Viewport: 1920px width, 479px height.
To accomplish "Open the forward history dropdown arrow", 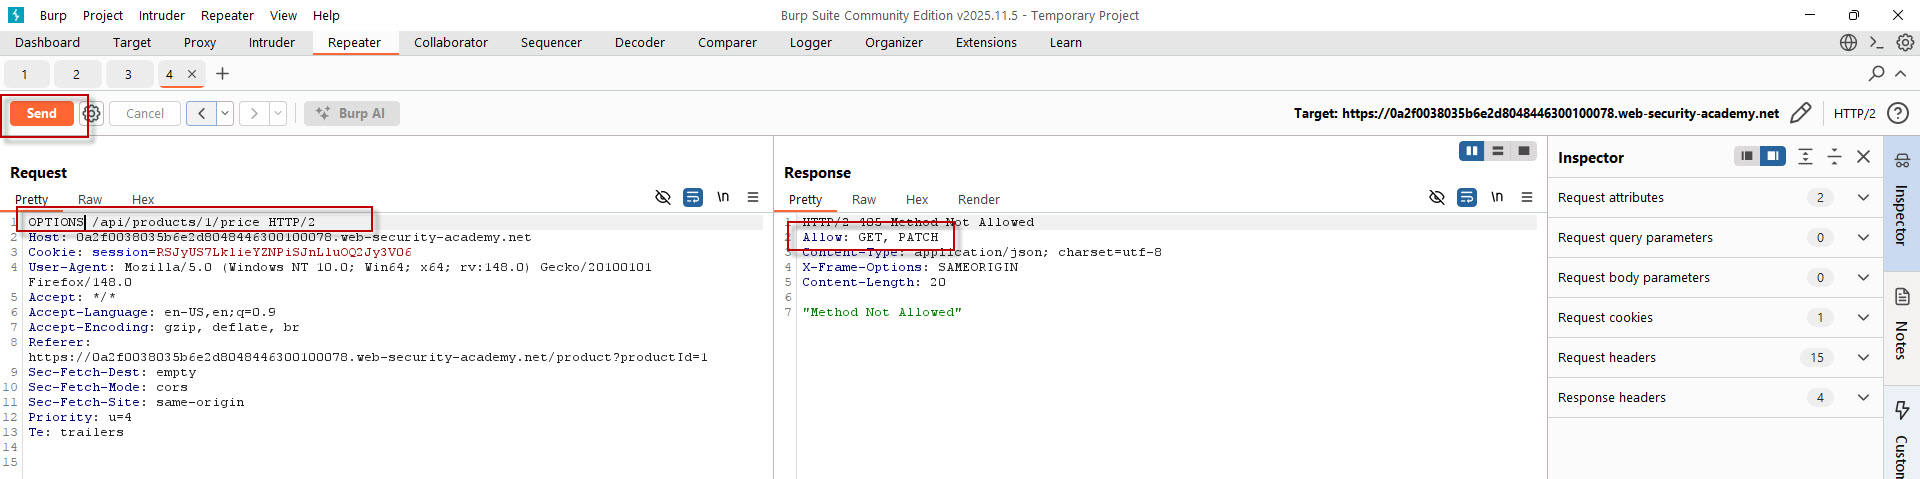I will [x=278, y=114].
